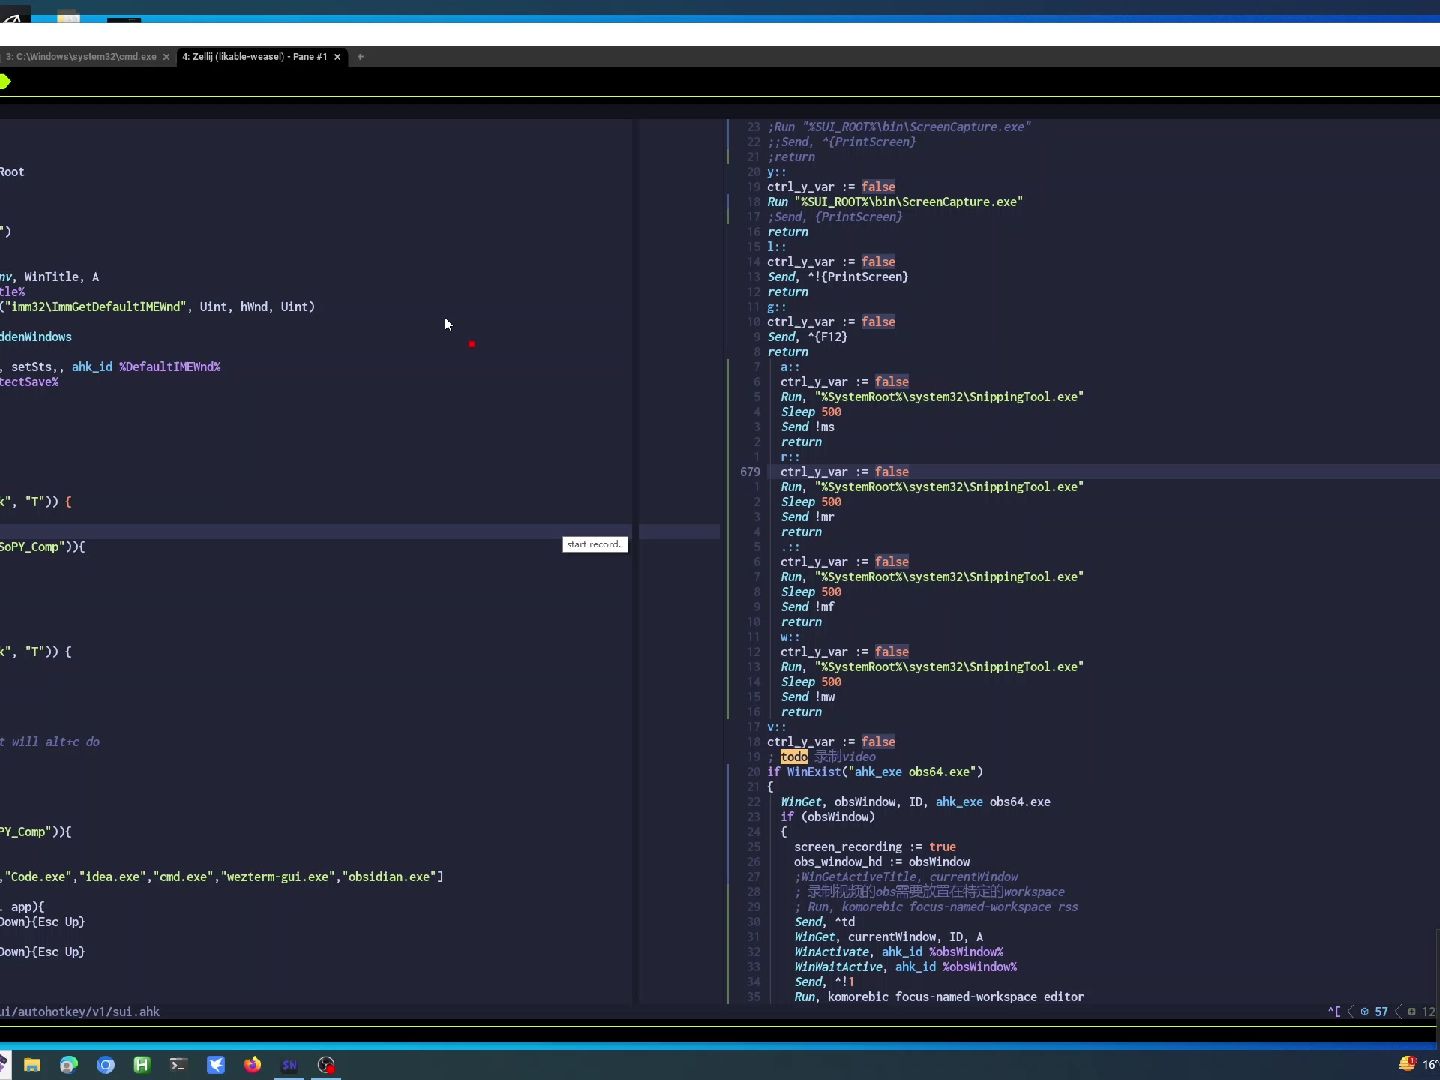Click the 'g::' hotkey label line

coord(777,307)
